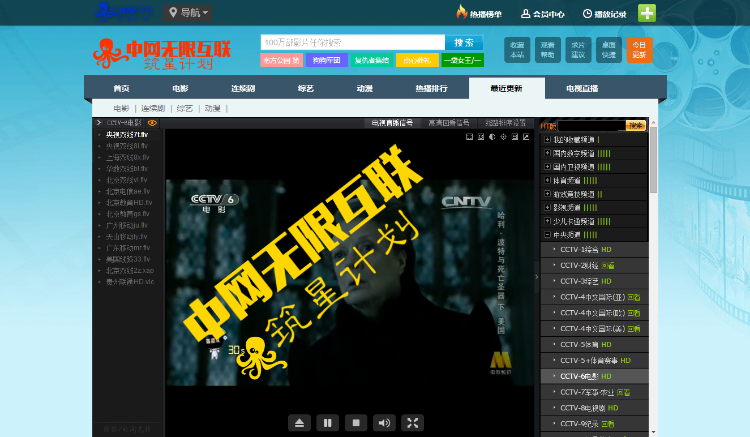
Task: Click the fifth video toolbar icon
Action: tap(515, 137)
